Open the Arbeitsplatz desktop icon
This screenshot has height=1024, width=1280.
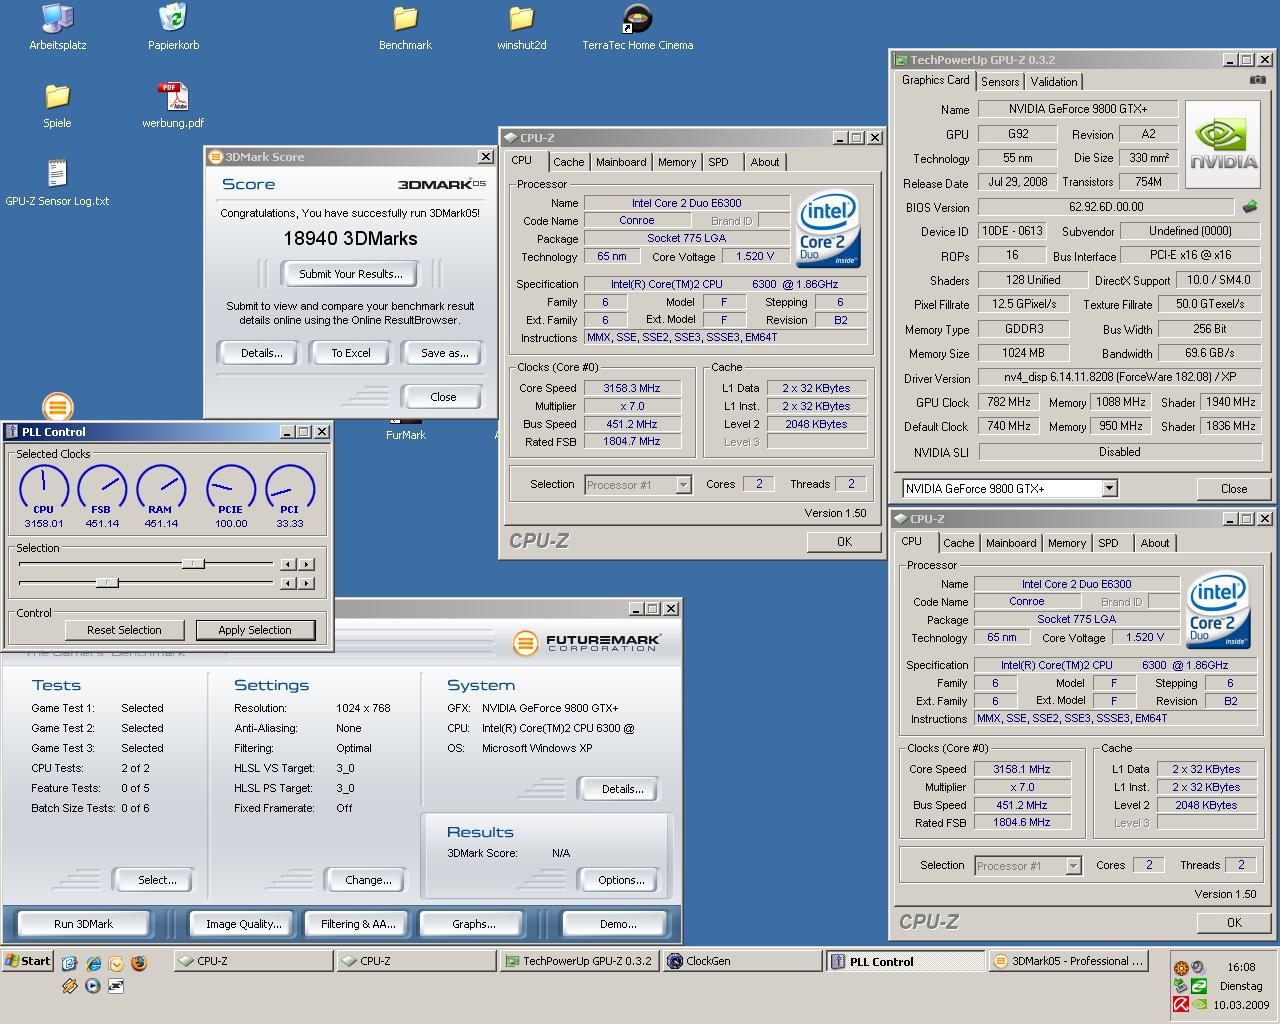point(57,27)
